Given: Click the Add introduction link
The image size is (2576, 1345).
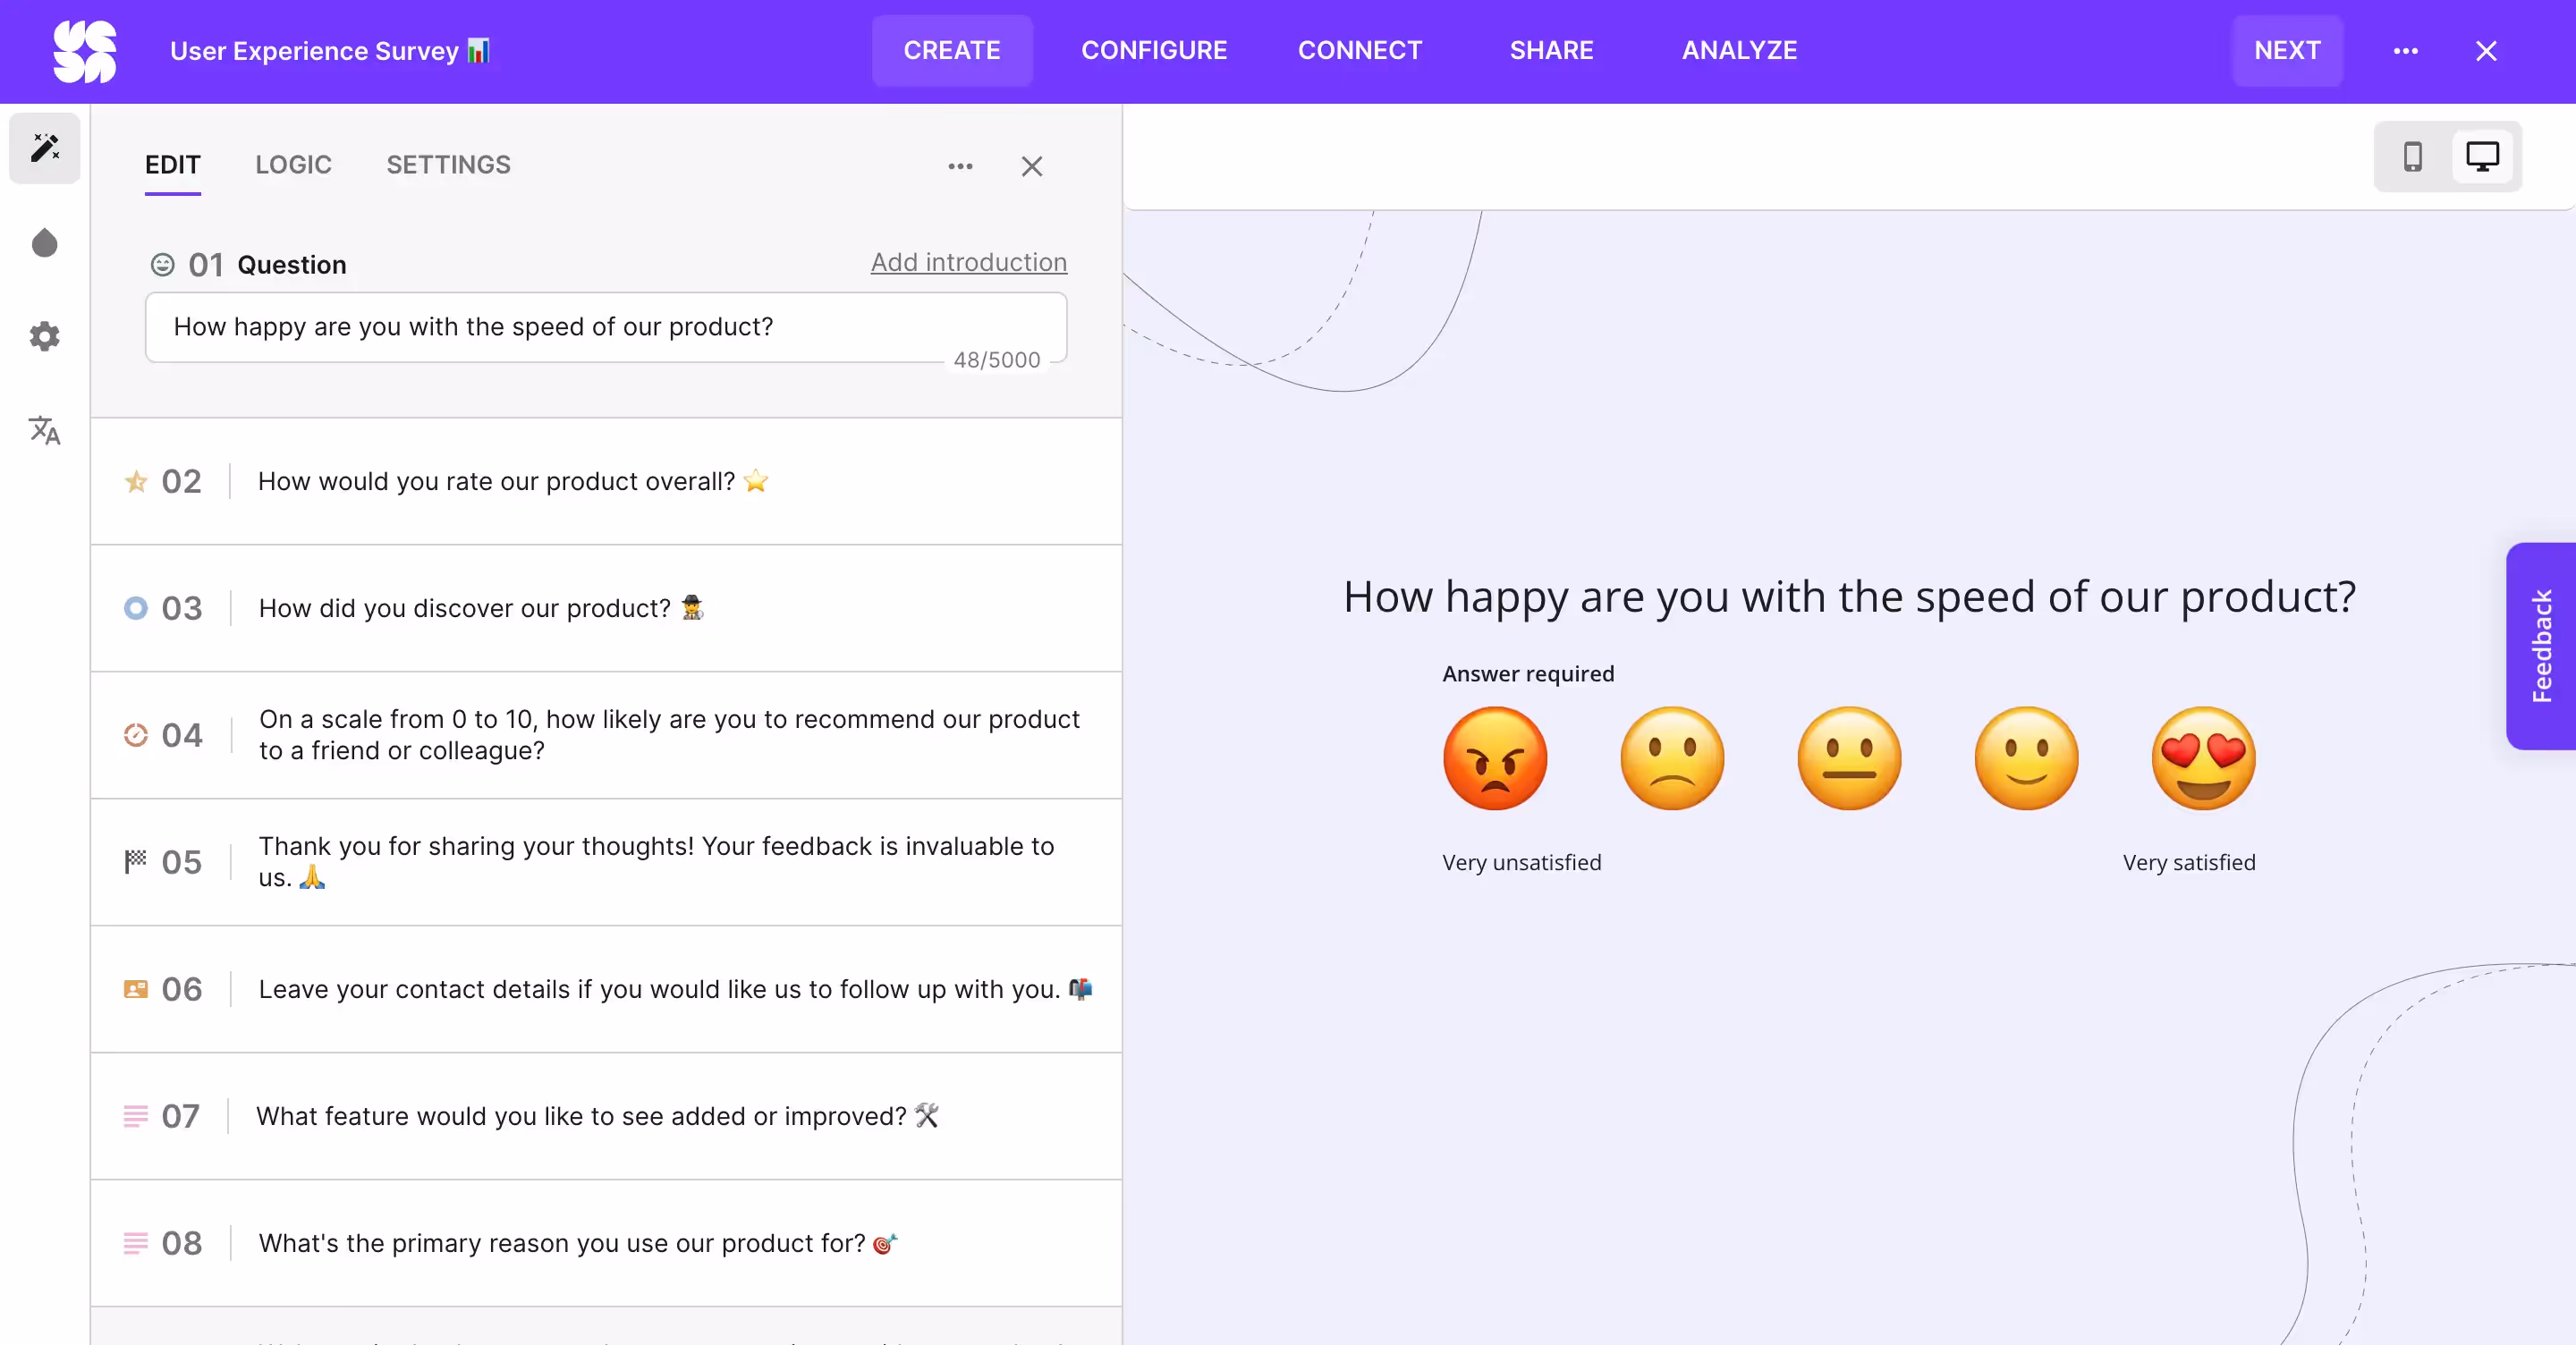Looking at the screenshot, I should [968, 262].
